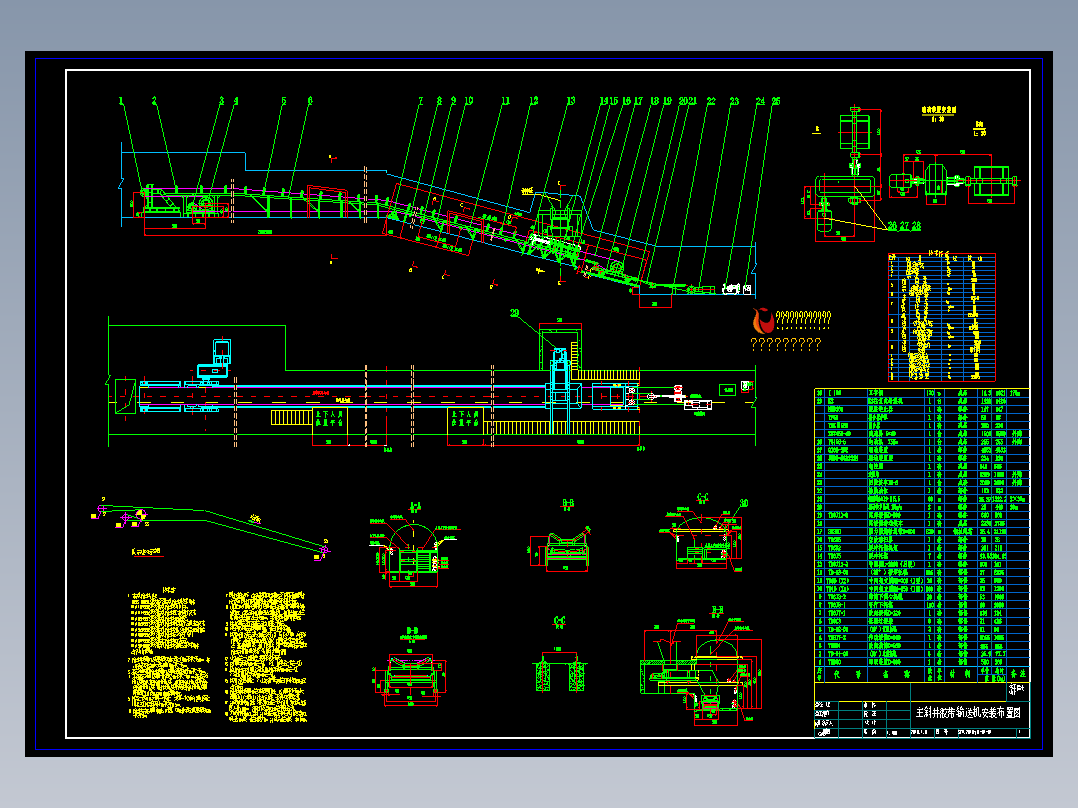Select the red-bordered data table on right
This screenshot has height=808, width=1078.
coord(942,317)
